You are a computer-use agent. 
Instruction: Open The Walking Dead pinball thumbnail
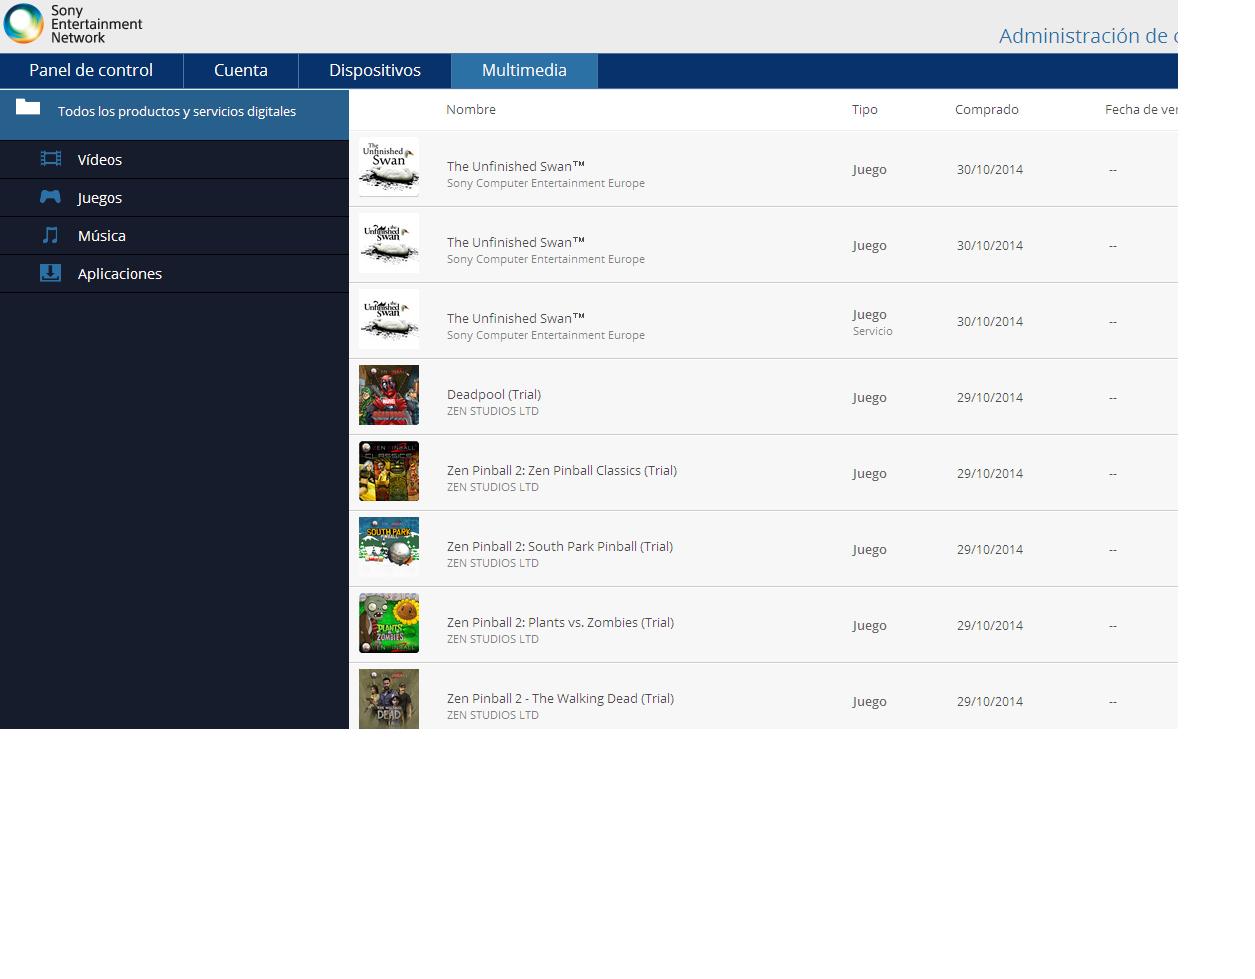pos(389,699)
